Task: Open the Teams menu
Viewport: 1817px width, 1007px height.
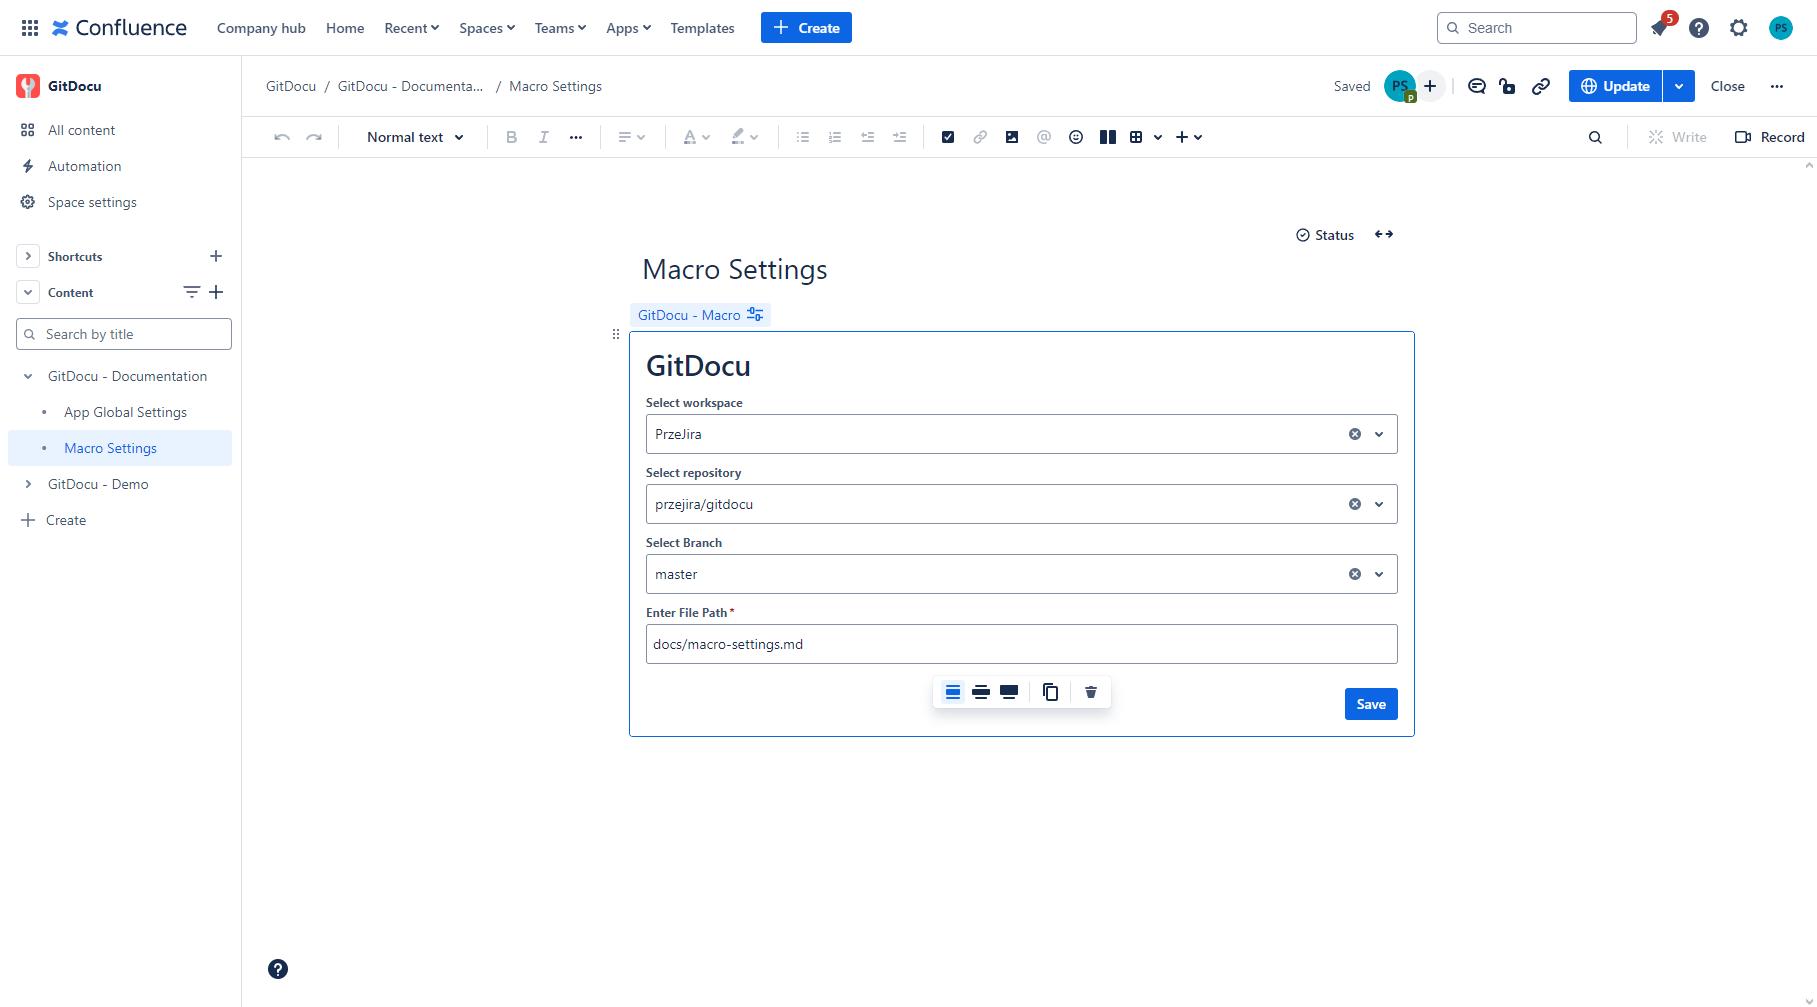Action: [560, 28]
